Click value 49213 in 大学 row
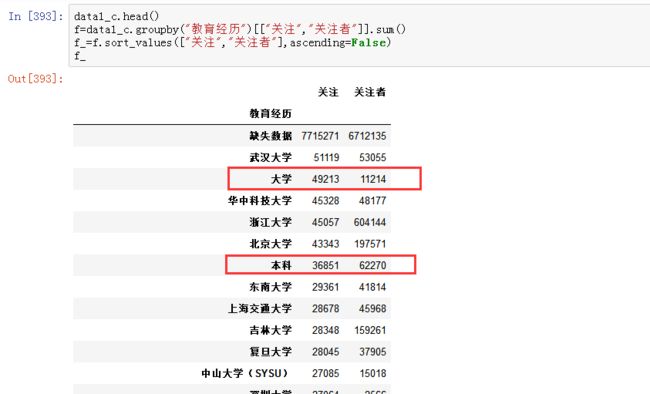Image resolution: width=650 pixels, height=394 pixels. pos(325,179)
